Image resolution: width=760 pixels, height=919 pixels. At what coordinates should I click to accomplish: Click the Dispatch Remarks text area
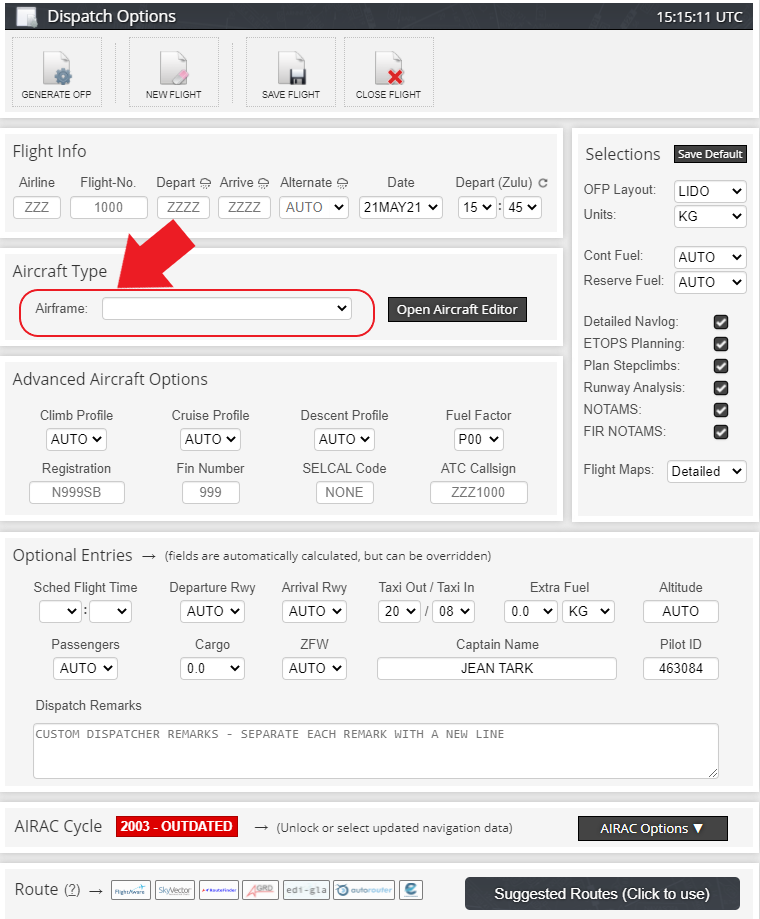(375, 750)
